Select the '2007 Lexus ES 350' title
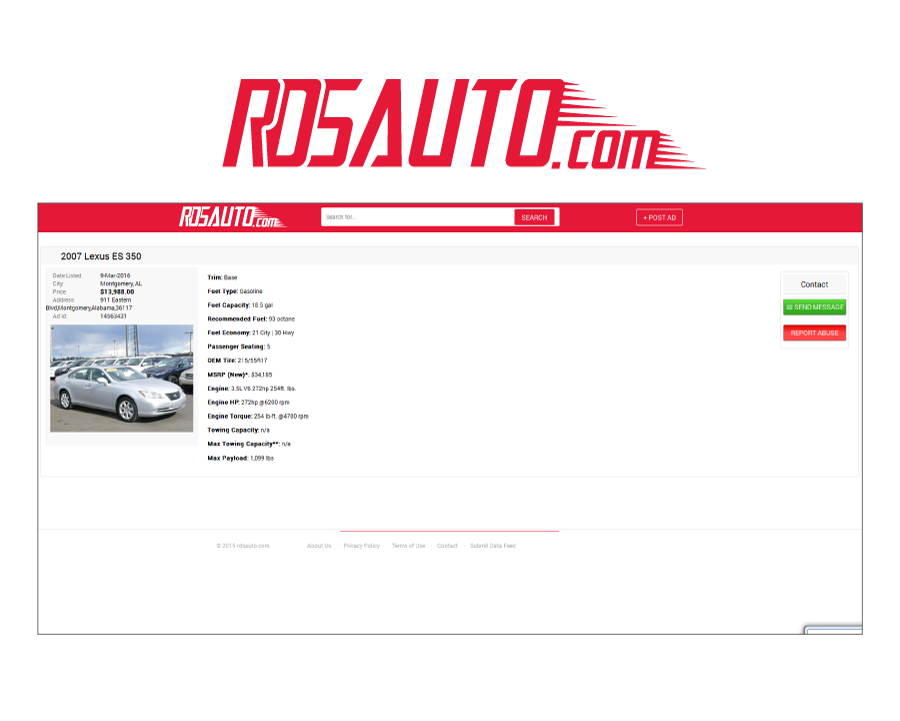900x721 pixels. click(x=101, y=257)
